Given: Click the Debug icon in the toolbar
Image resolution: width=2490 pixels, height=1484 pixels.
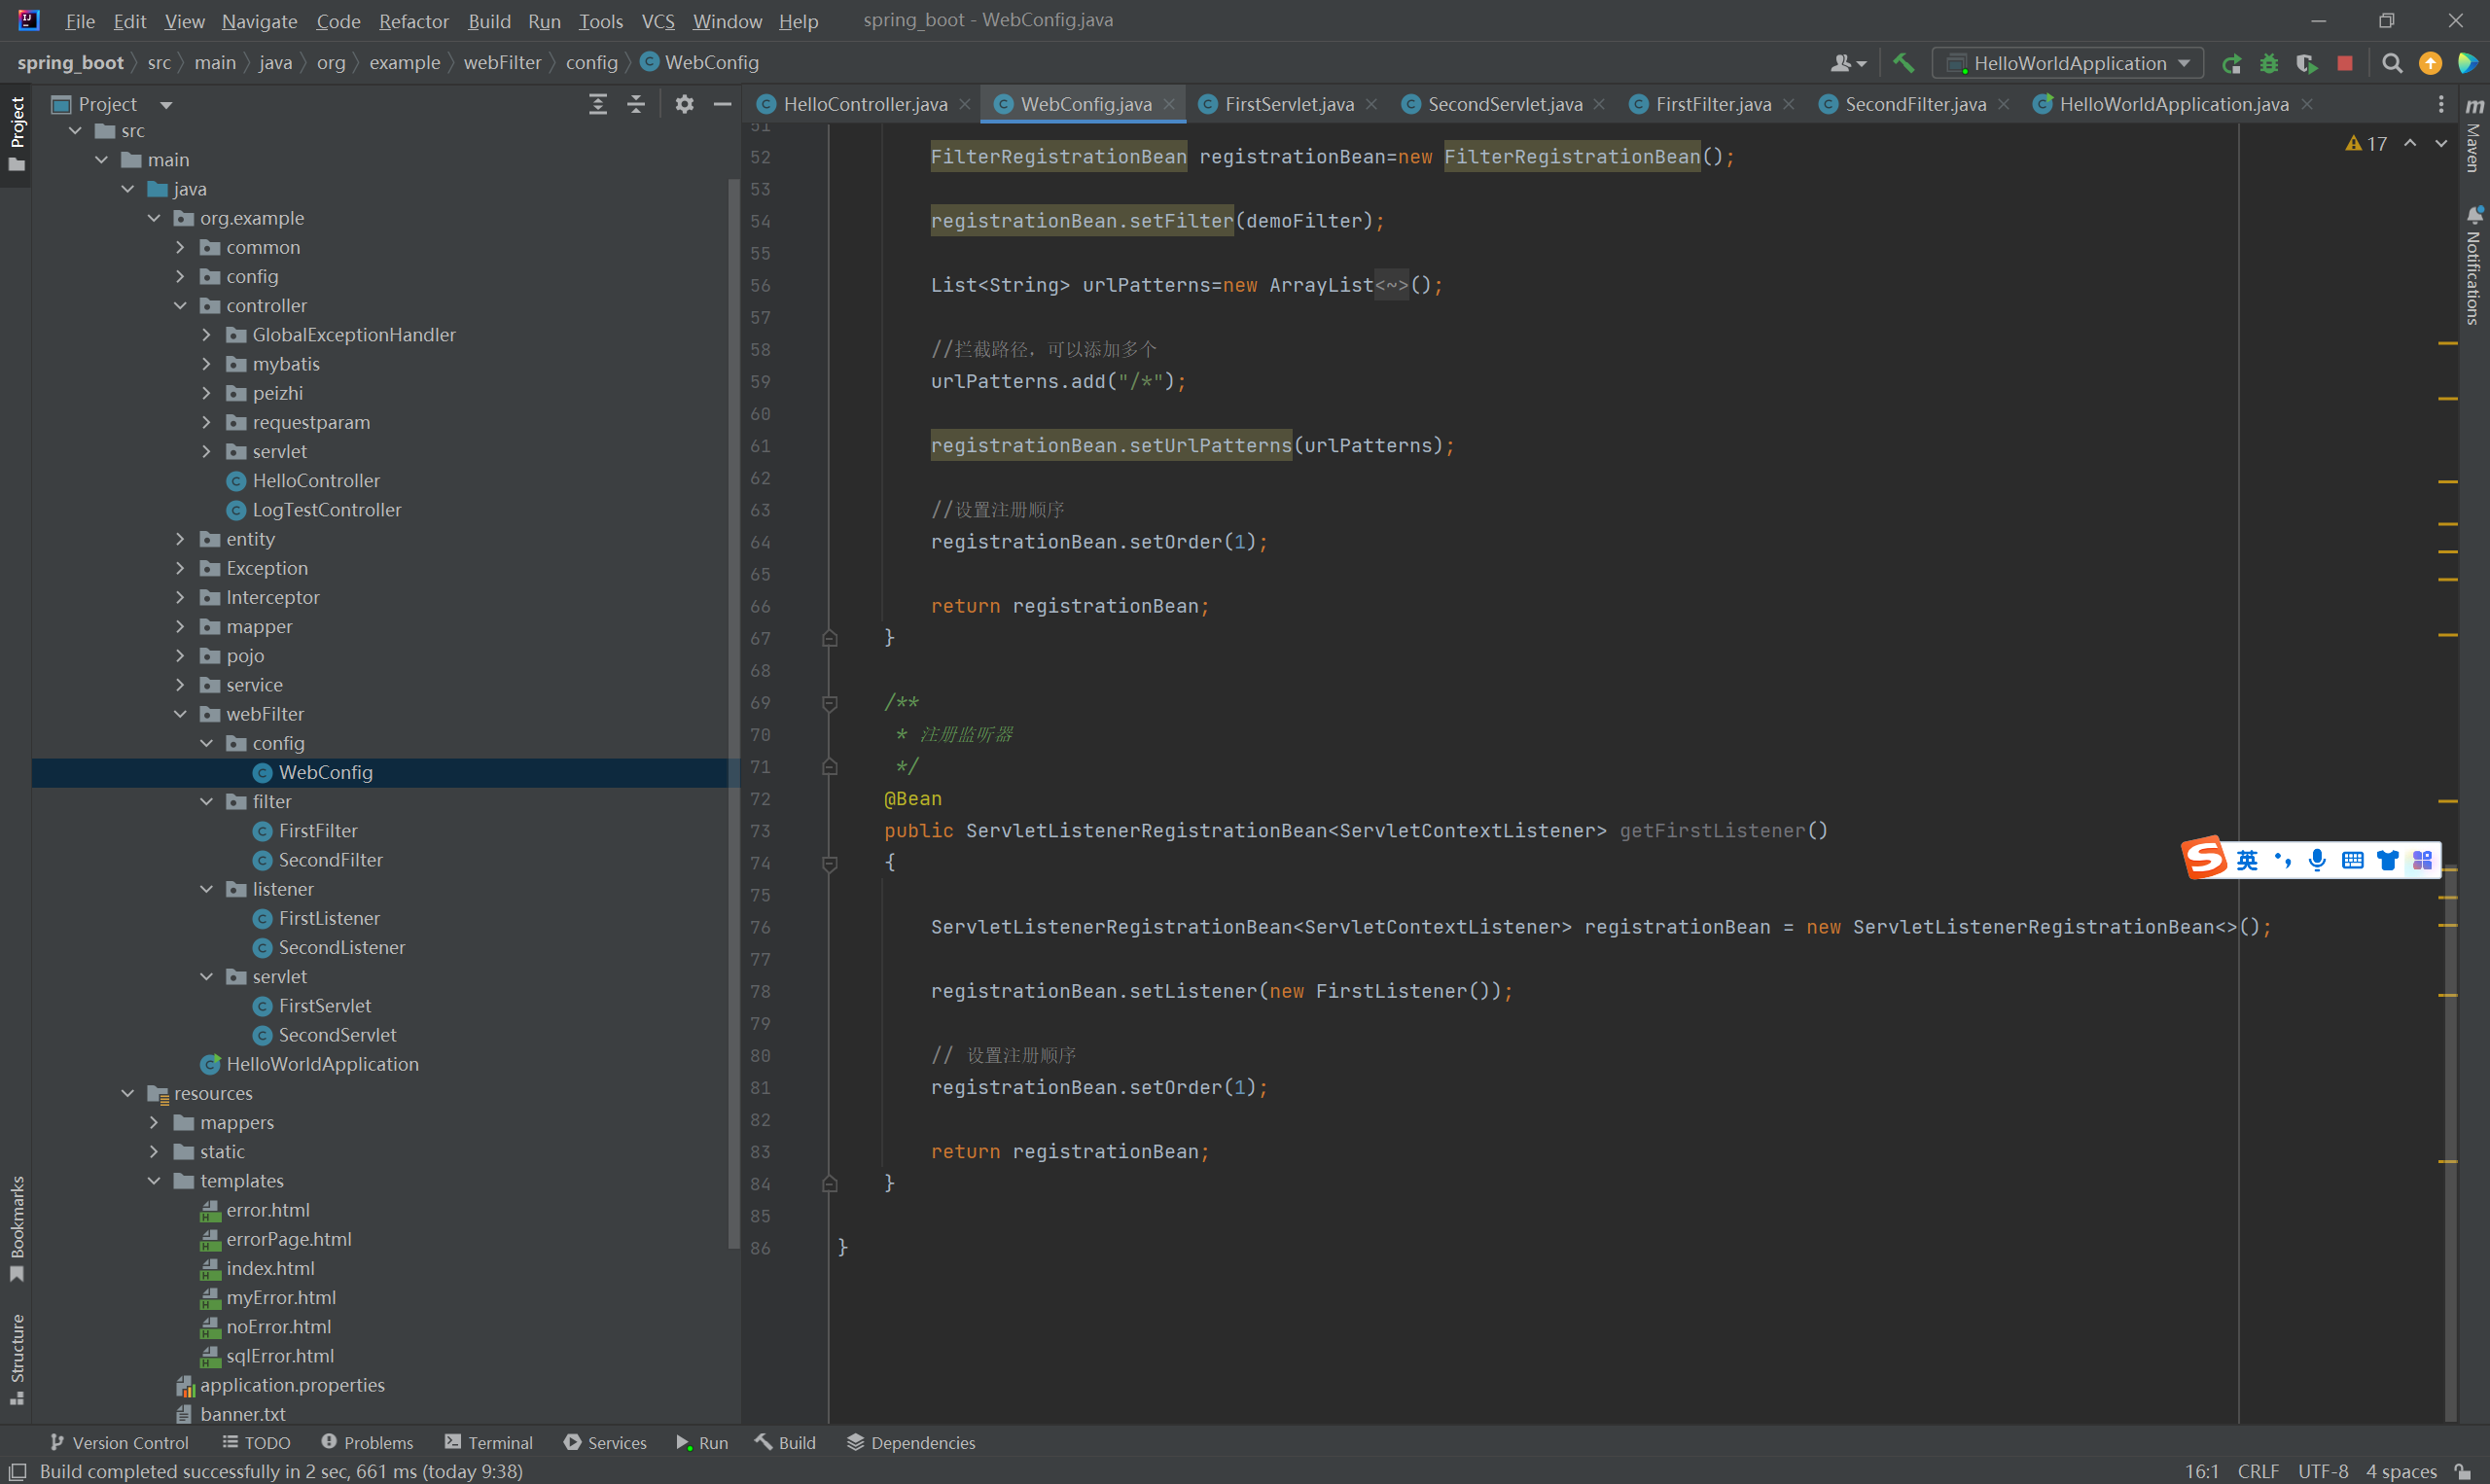Looking at the screenshot, I should pos(2268,62).
